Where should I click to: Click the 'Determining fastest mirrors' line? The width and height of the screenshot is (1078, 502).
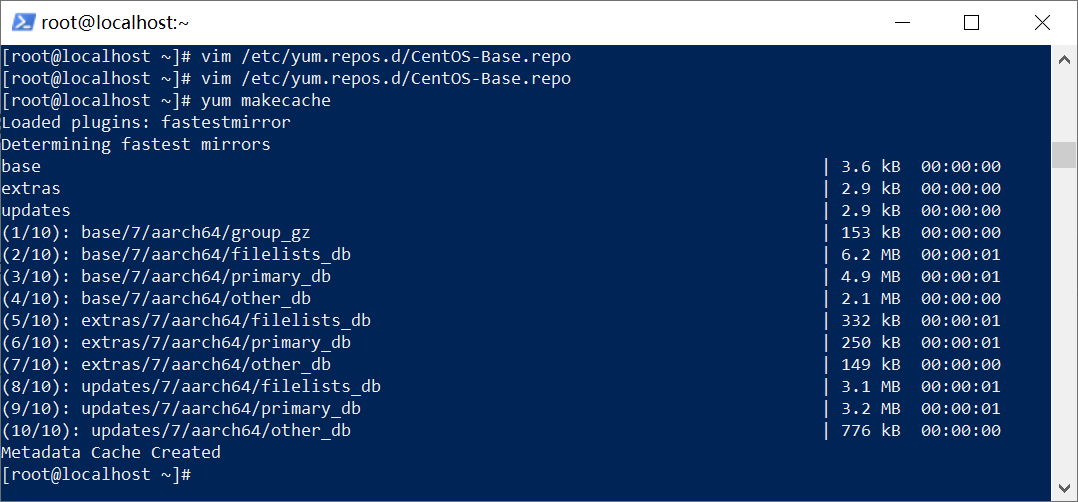pos(136,145)
